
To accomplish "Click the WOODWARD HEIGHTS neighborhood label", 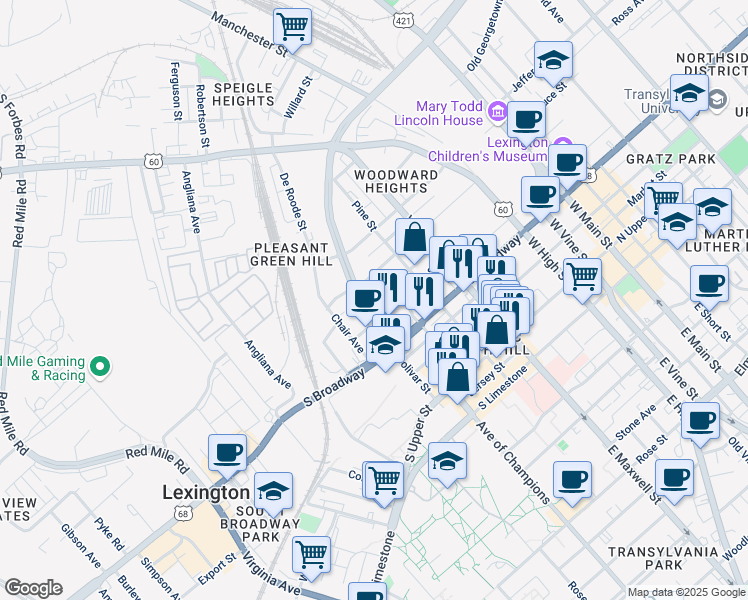I will click(396, 182).
